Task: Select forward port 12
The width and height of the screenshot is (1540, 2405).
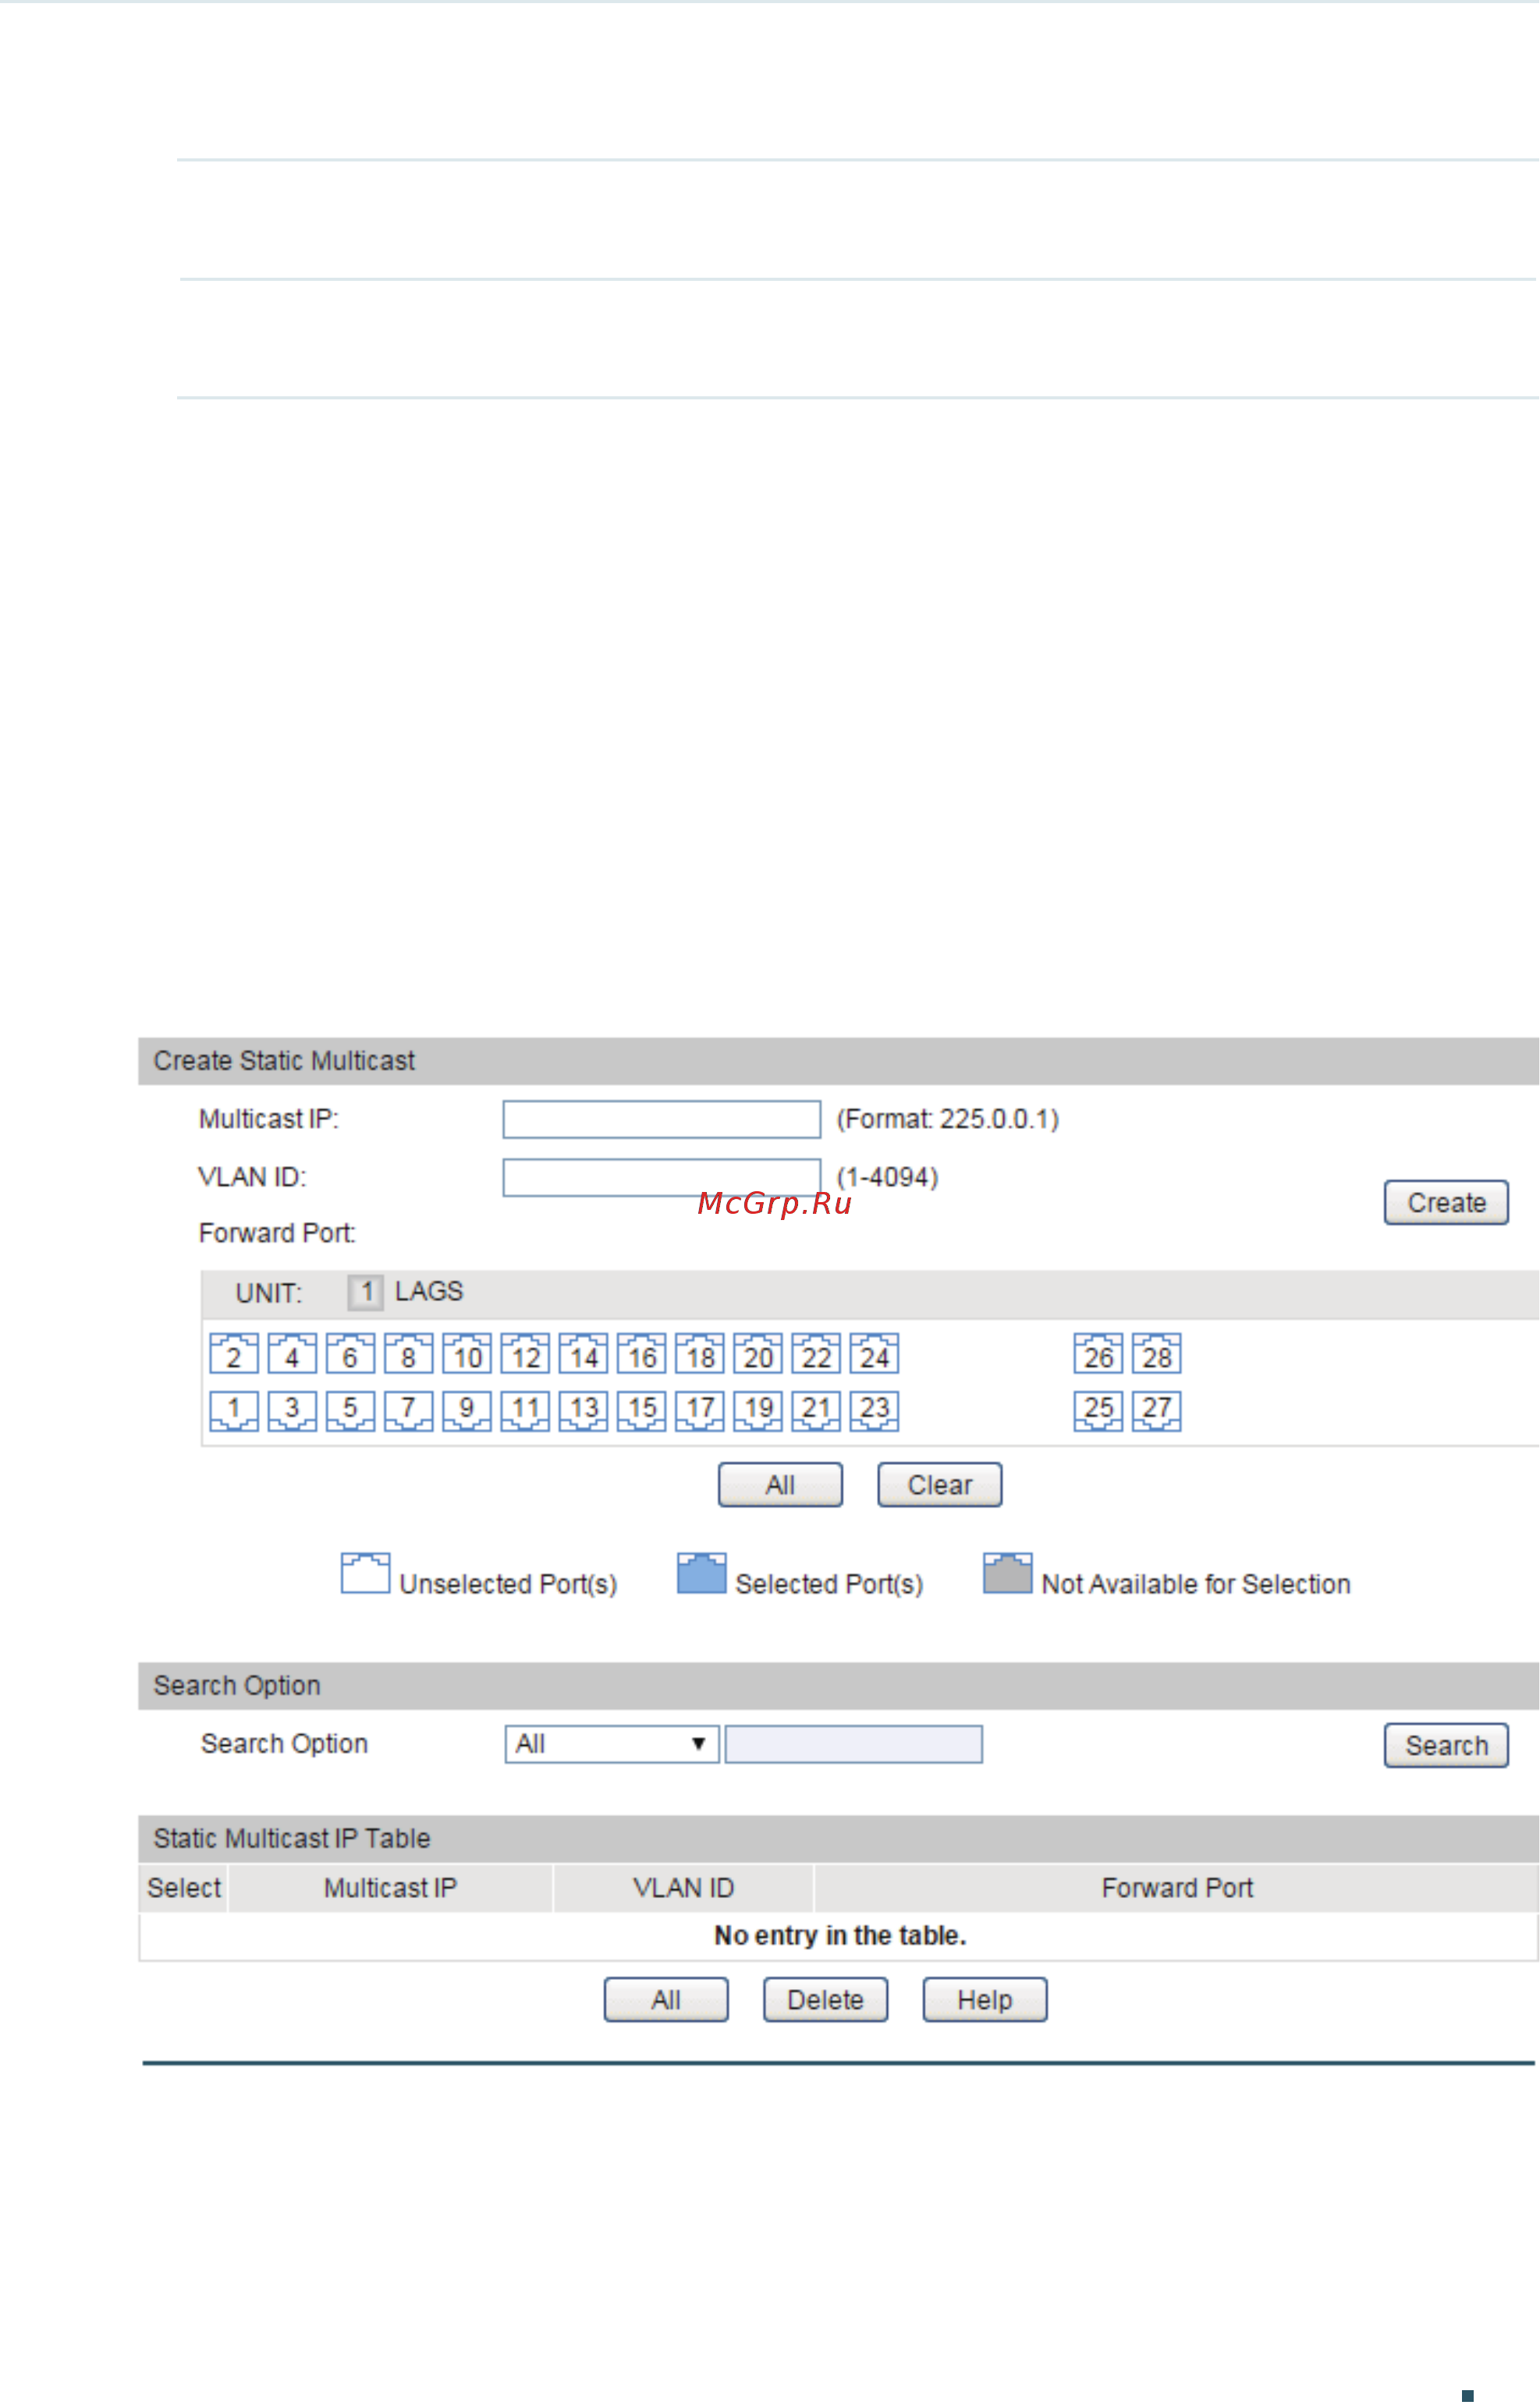Action: (525, 1354)
